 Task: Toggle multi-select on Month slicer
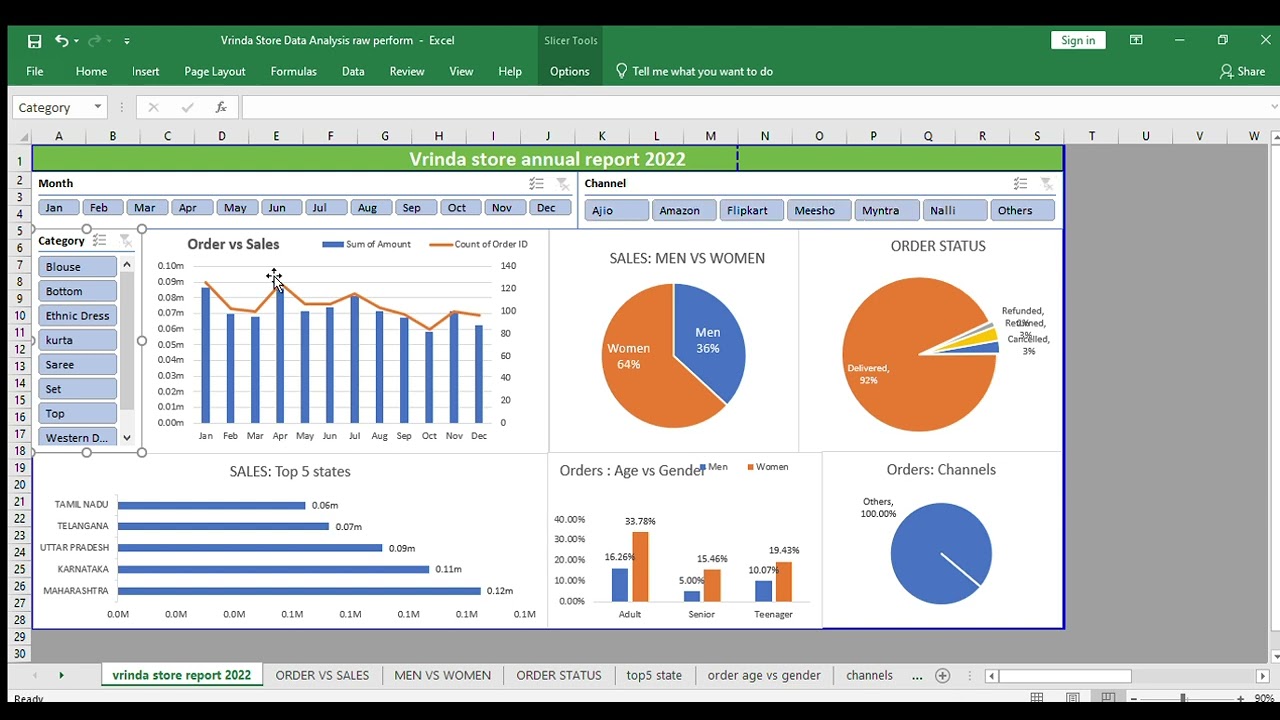click(537, 184)
